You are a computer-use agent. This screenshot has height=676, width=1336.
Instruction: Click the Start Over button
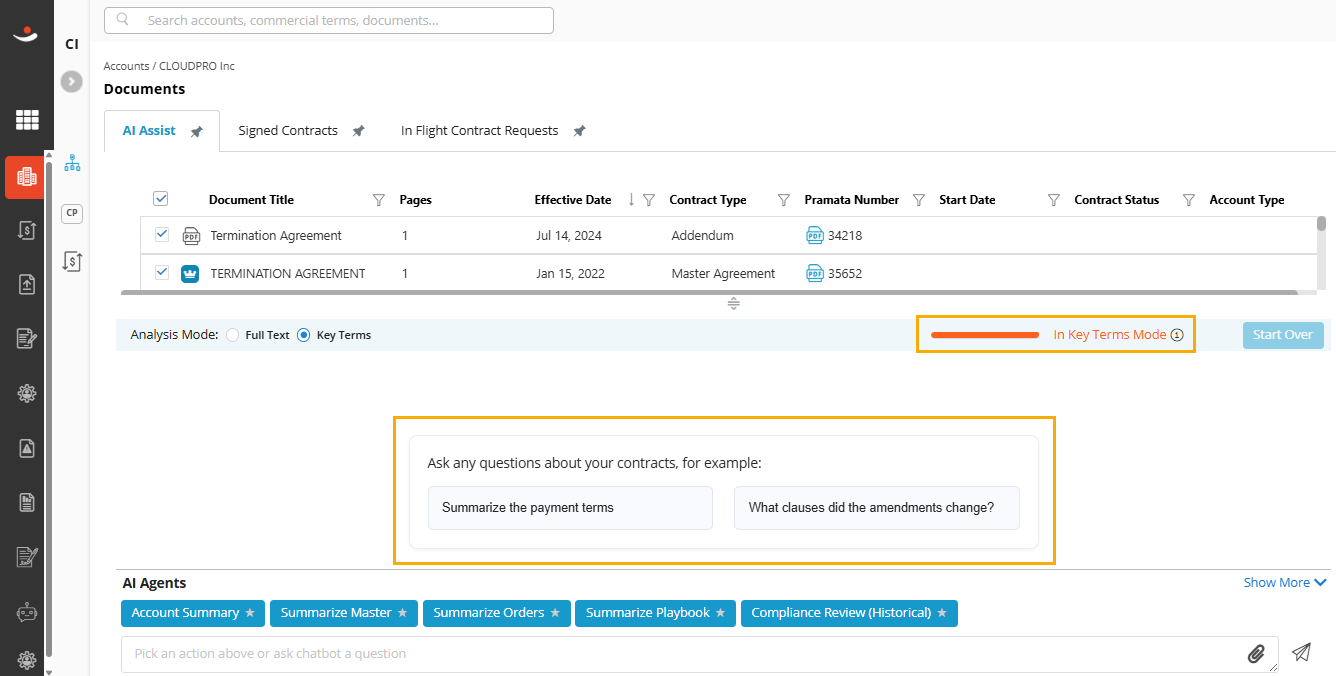pyautogui.click(x=1283, y=335)
